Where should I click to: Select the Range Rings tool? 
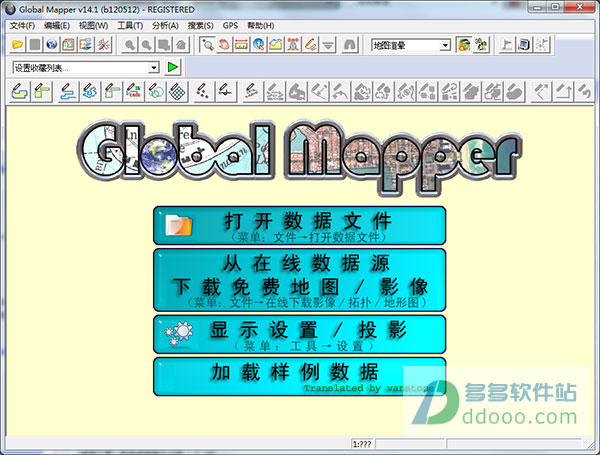click(x=156, y=91)
